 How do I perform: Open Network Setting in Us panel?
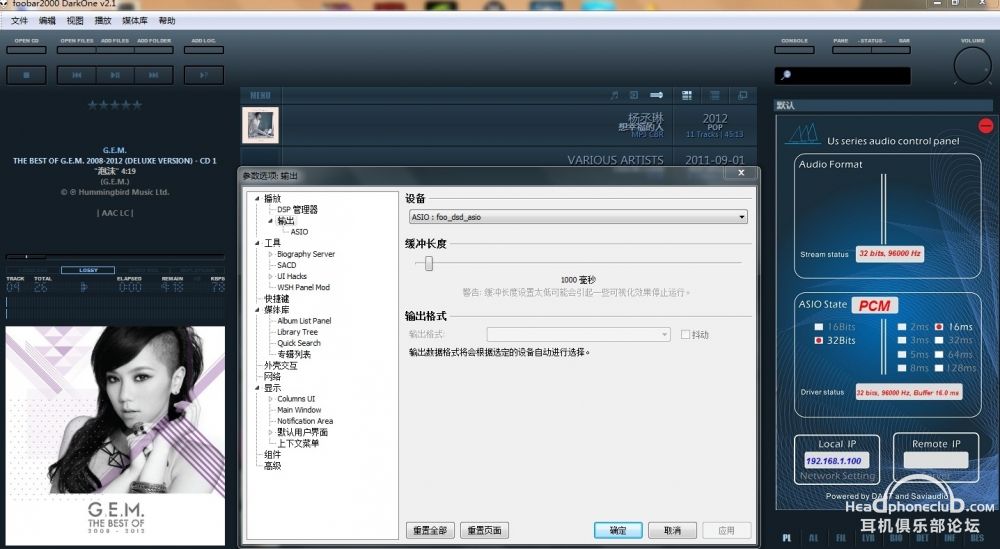pos(837,476)
